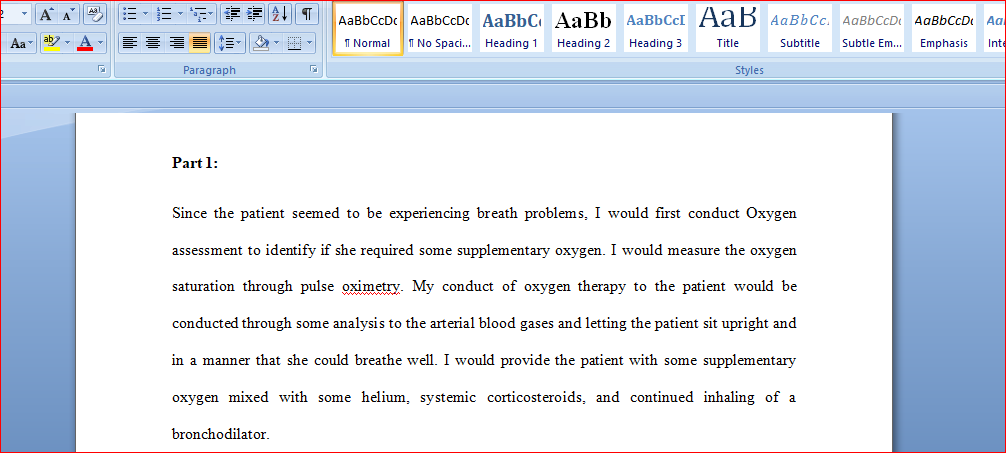Viewport: 1006px width, 453px height.
Task: Apply a bulleted list
Action: point(129,13)
